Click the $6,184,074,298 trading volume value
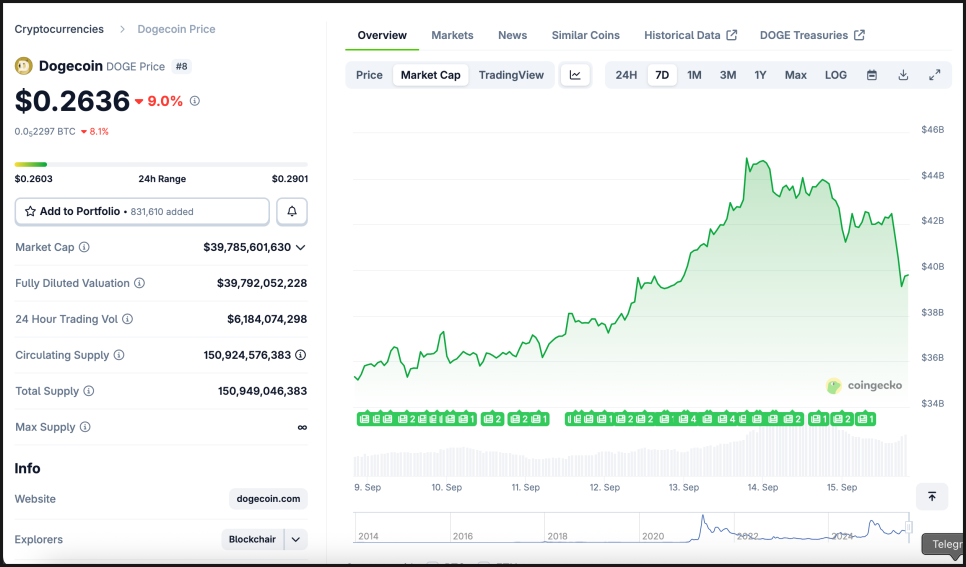966x567 pixels. click(x=267, y=319)
